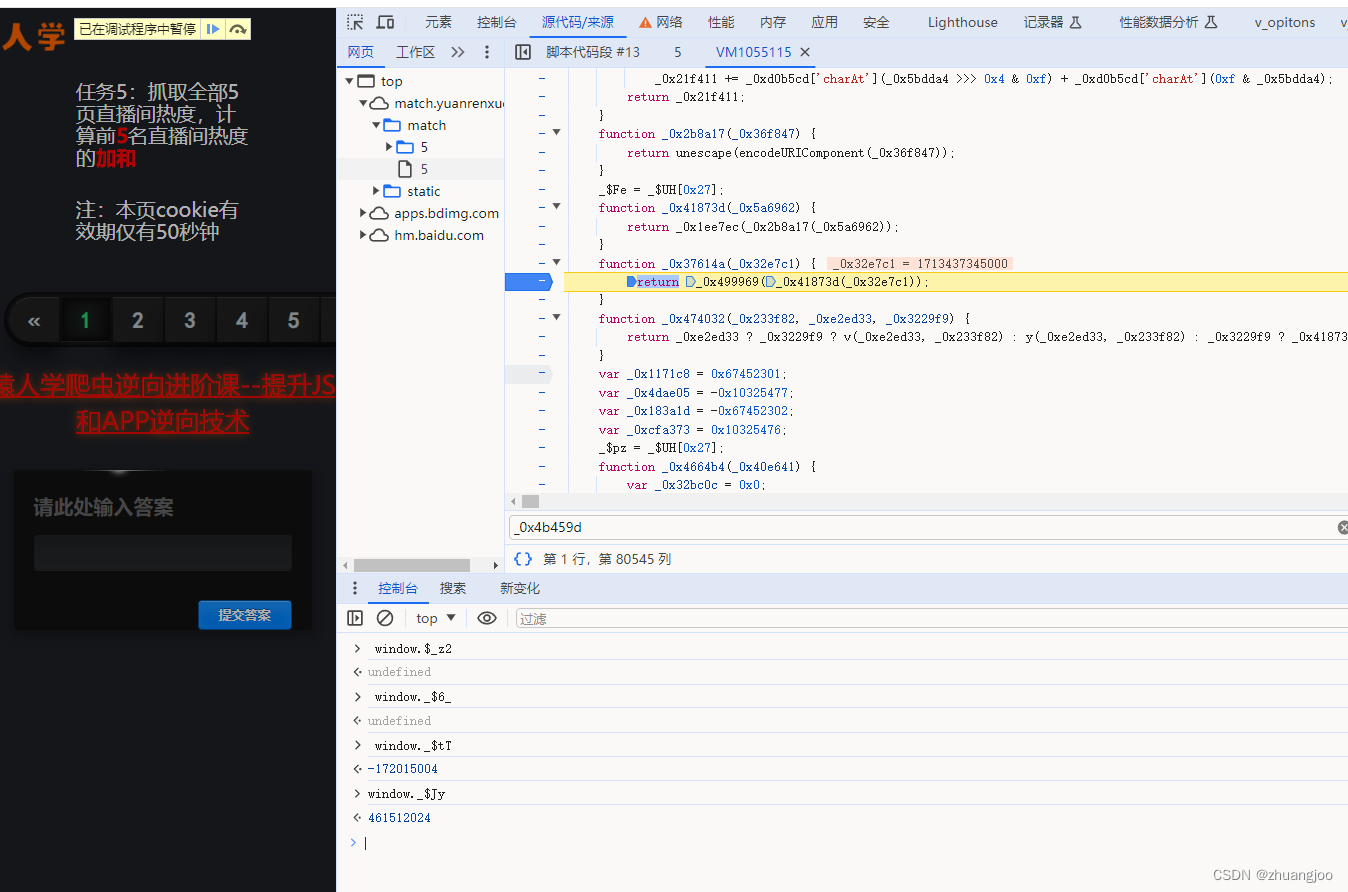Viewport: 1348px width, 892px height.
Task: Close the VM1055115 file tab
Action: (x=805, y=52)
